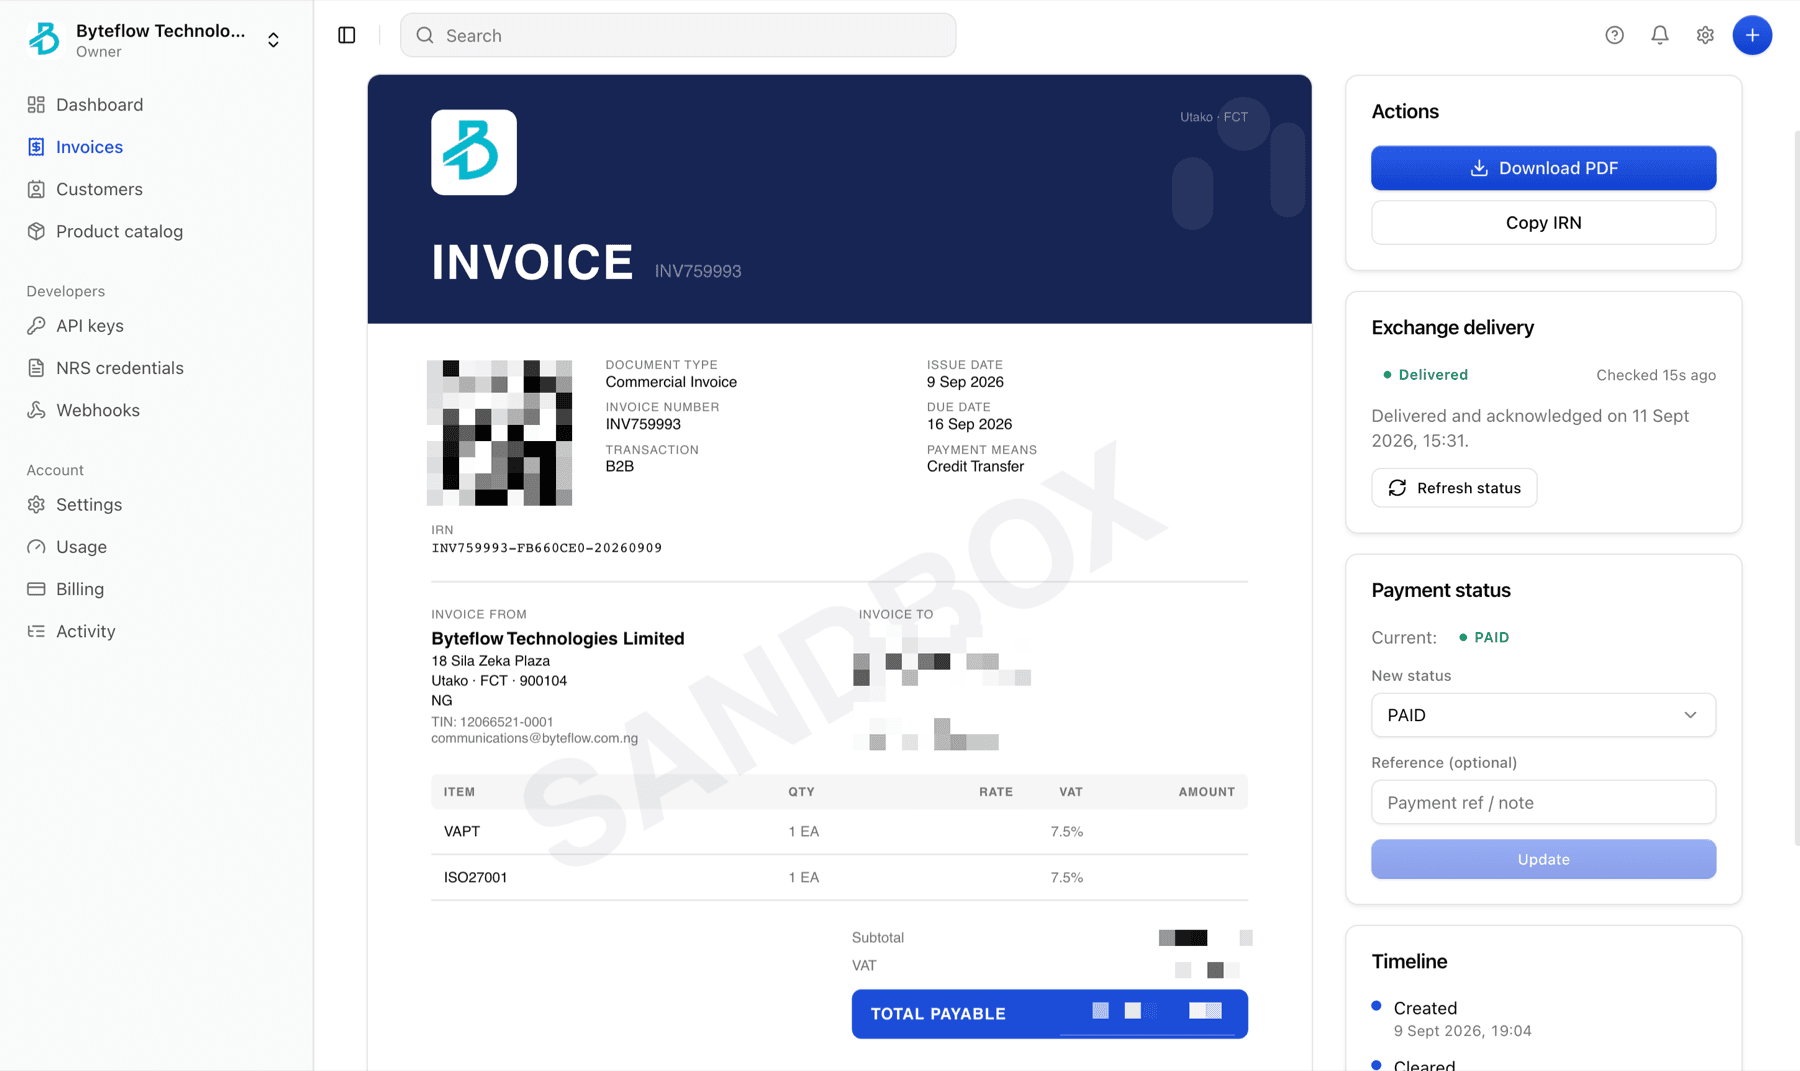Open notifications bell
Viewport: 1800px width, 1071px height.
click(1660, 35)
